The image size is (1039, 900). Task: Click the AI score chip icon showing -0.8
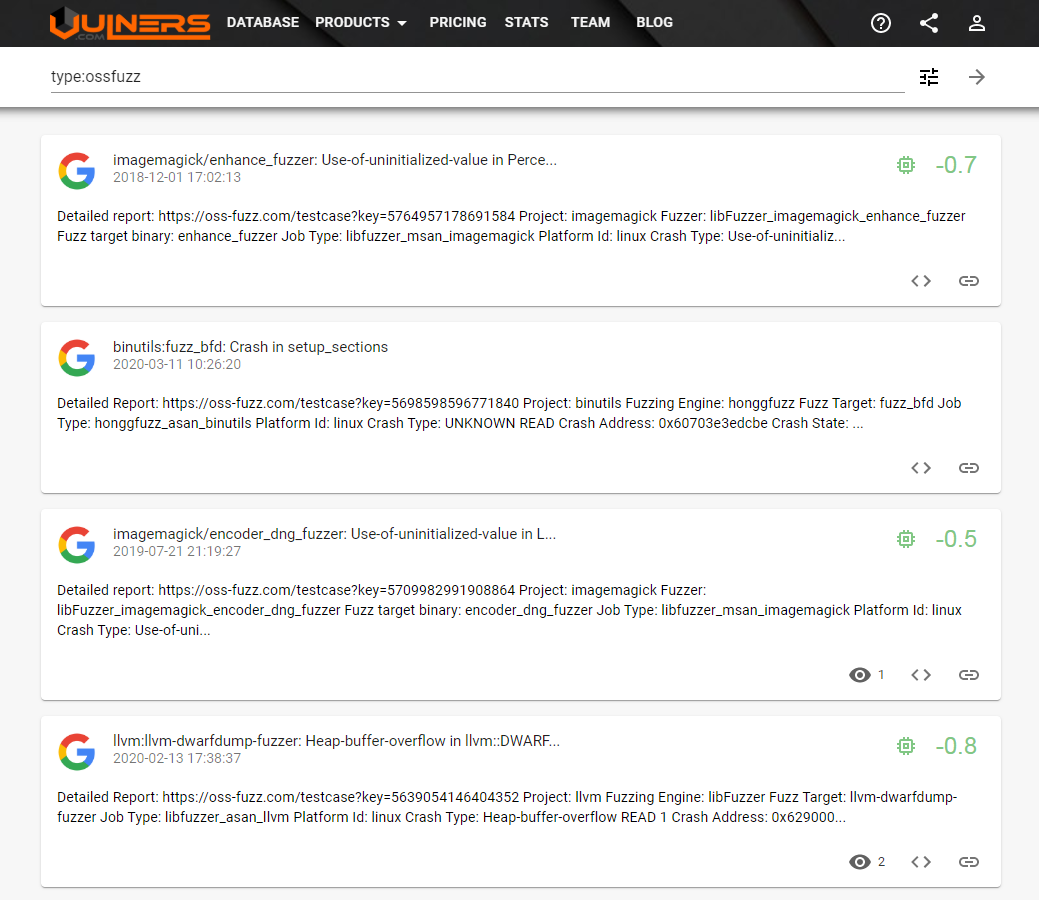[x=906, y=746]
